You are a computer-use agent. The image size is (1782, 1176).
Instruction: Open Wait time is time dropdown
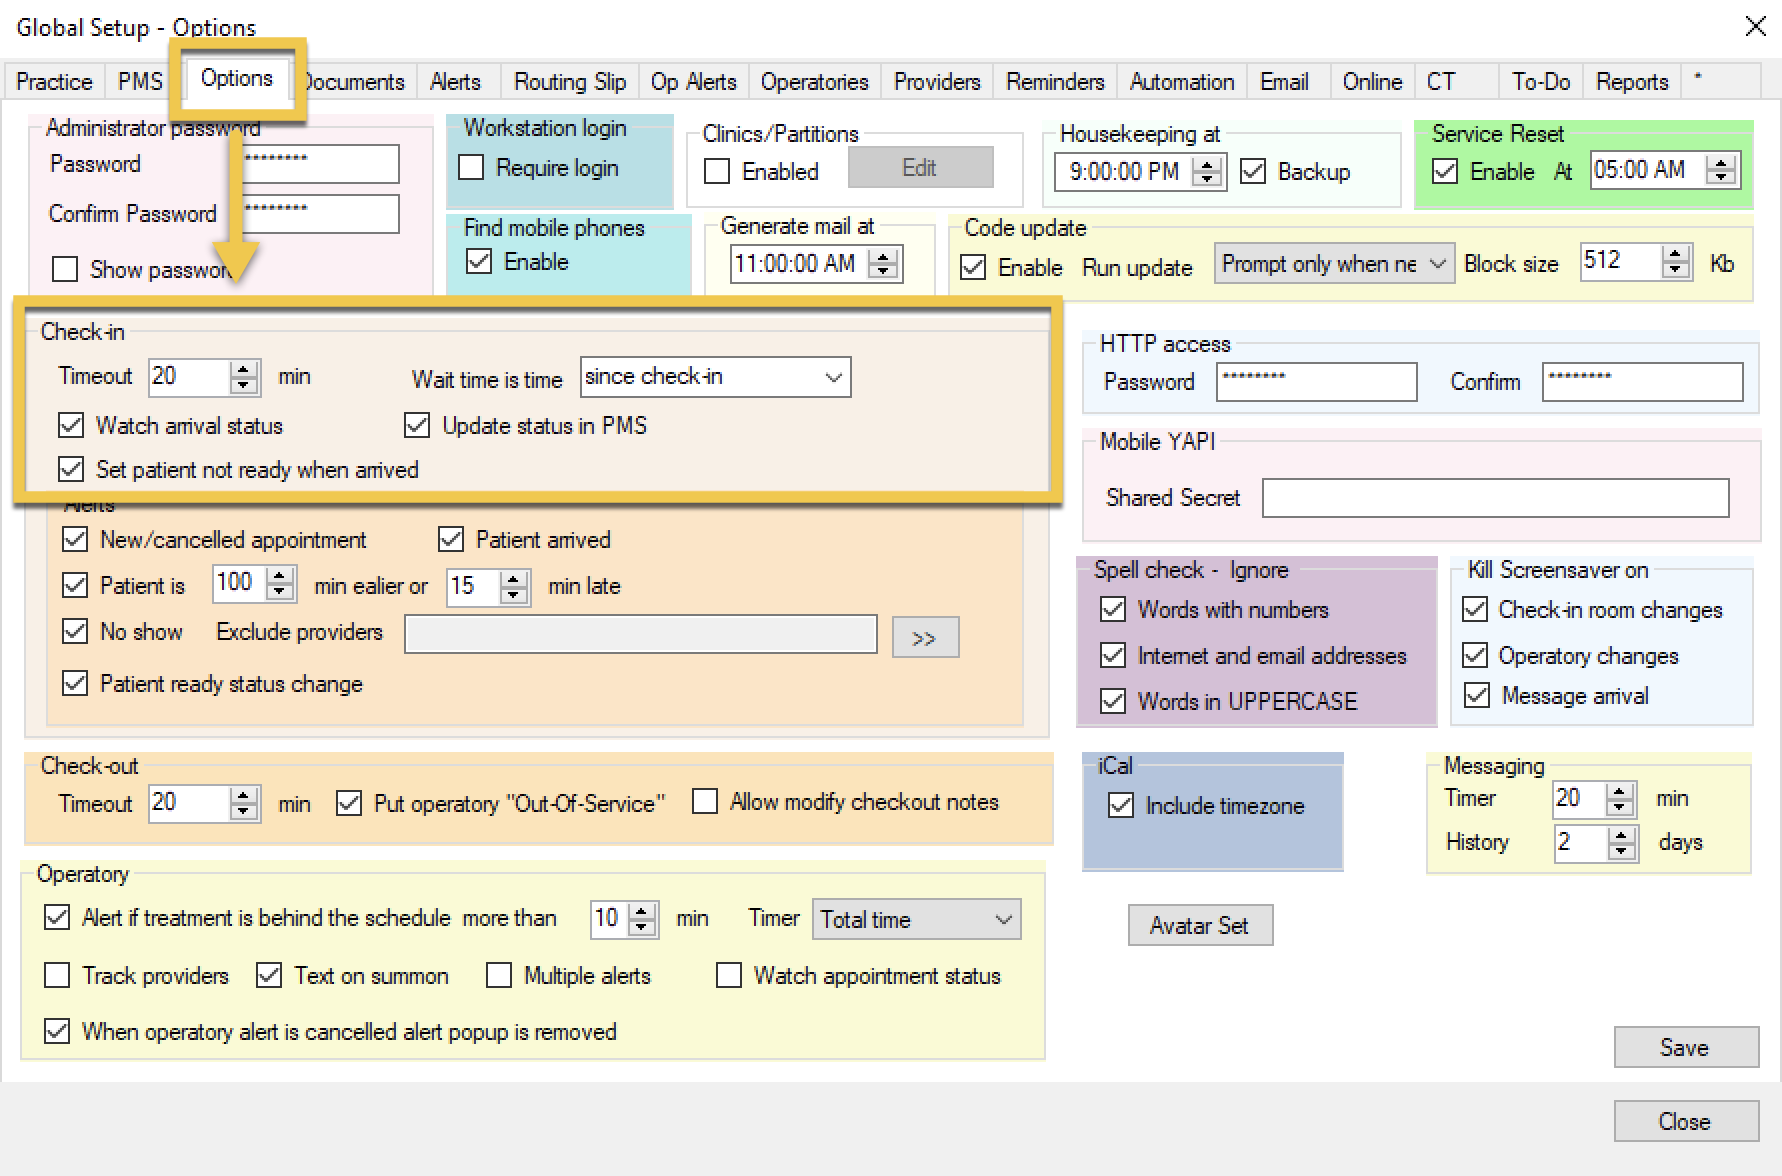715,377
